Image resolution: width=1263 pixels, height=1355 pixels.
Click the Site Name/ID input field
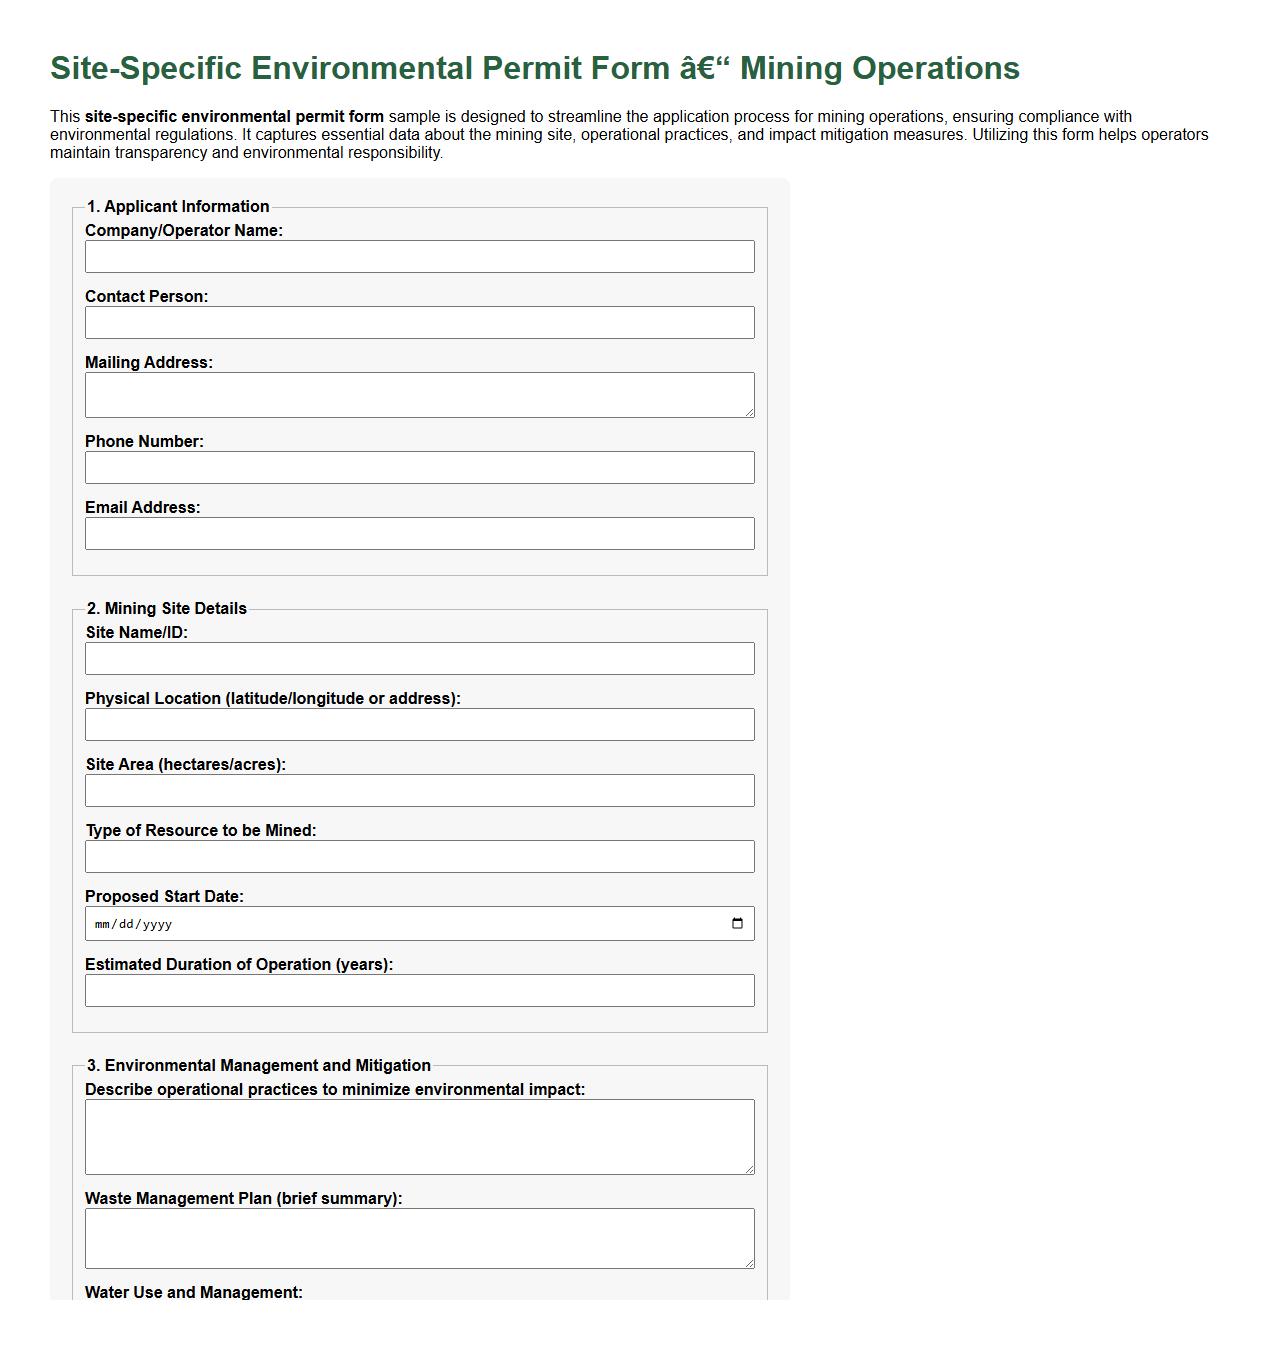tap(420, 658)
